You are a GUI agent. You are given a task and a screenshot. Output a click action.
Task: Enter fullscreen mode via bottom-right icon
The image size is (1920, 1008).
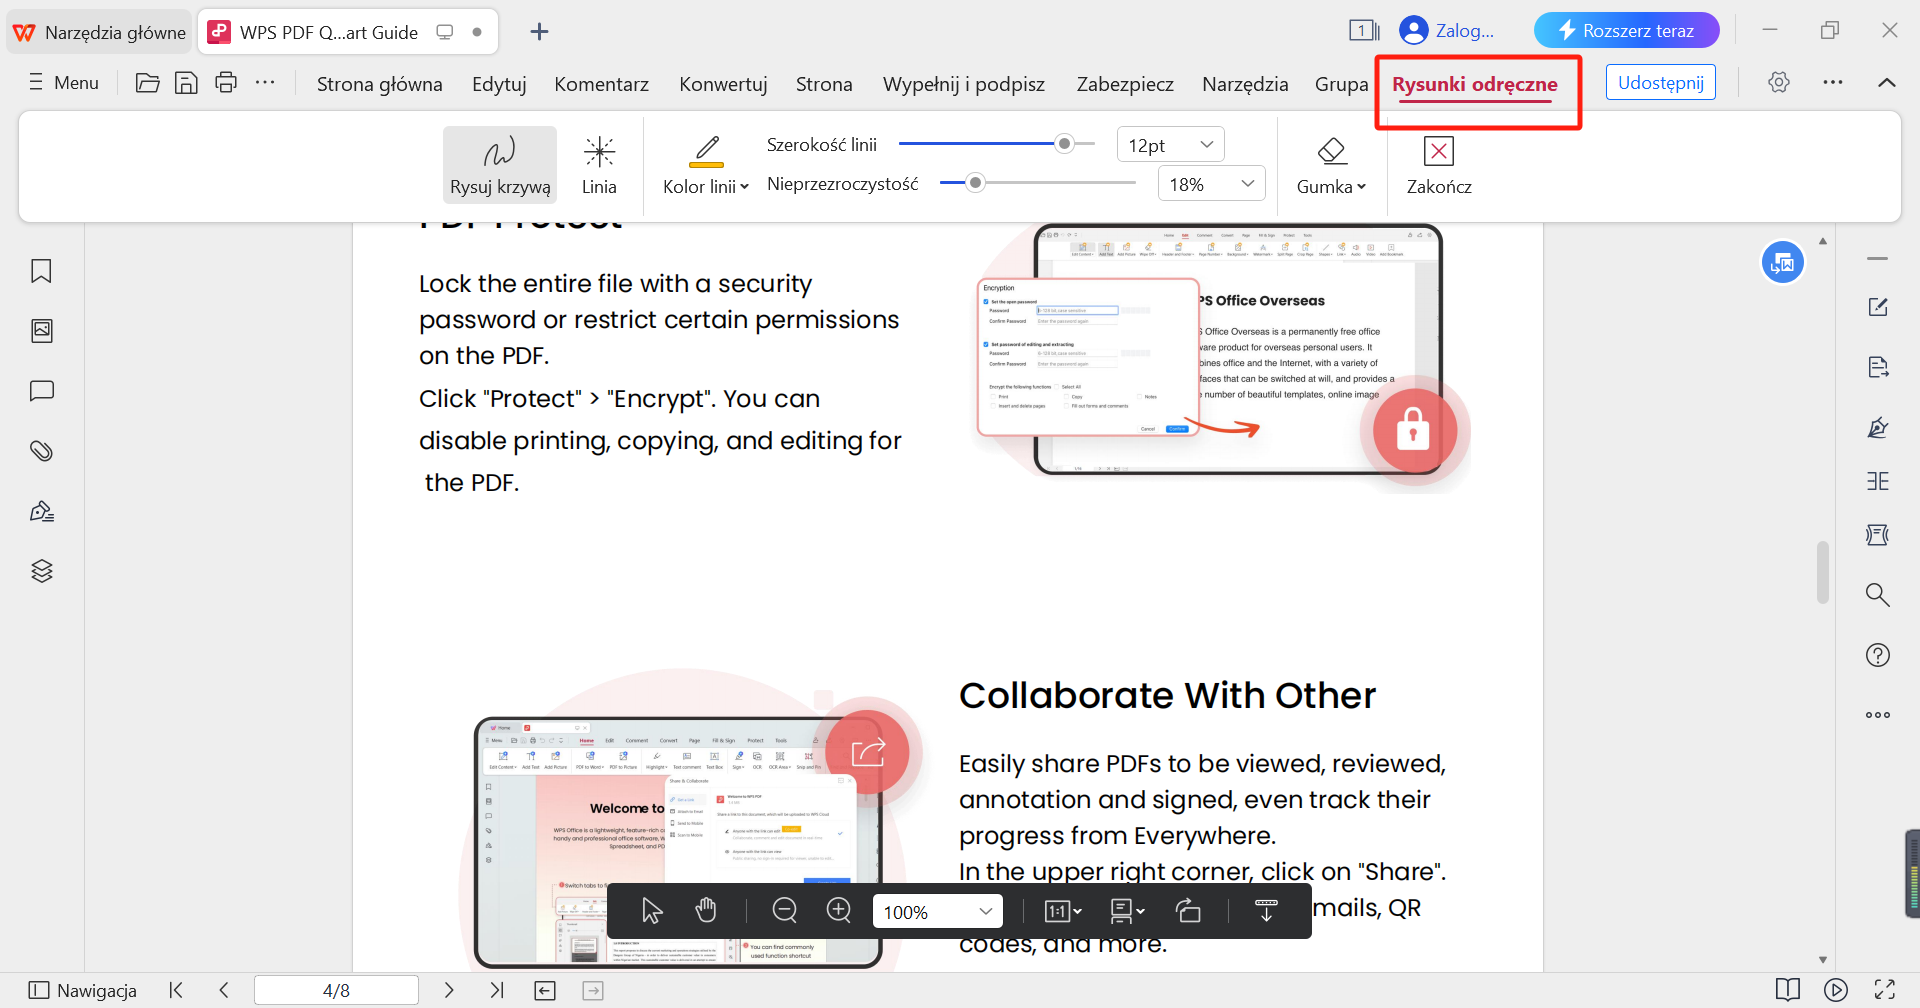click(1885, 991)
